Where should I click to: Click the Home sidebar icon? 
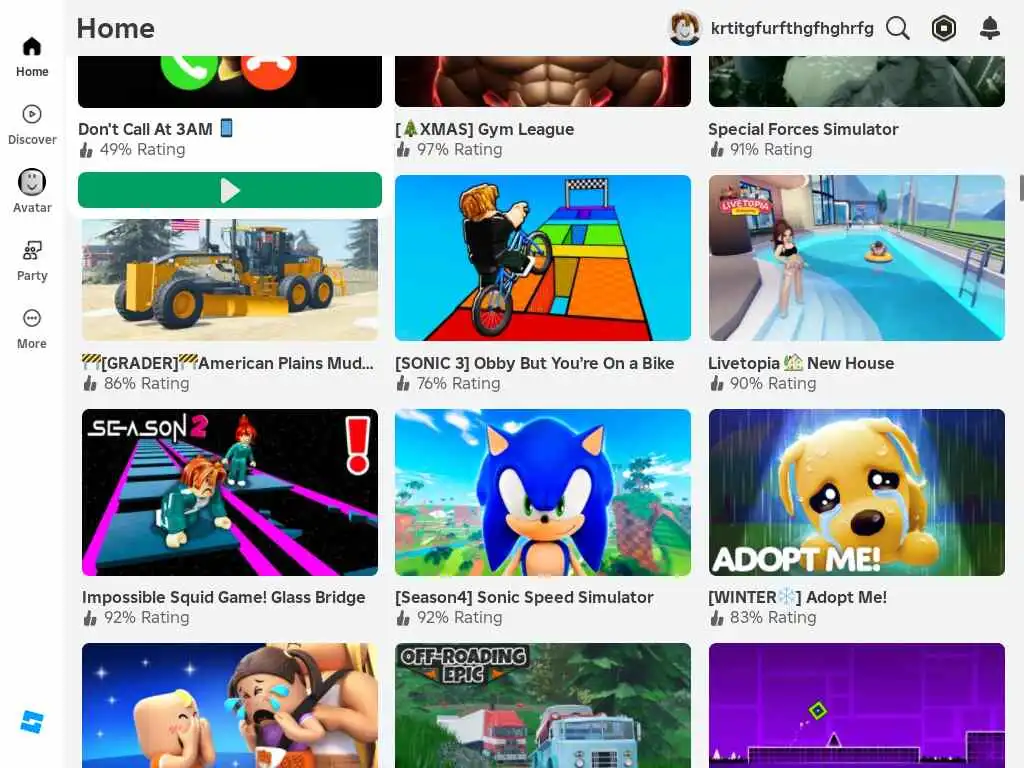click(x=32, y=46)
